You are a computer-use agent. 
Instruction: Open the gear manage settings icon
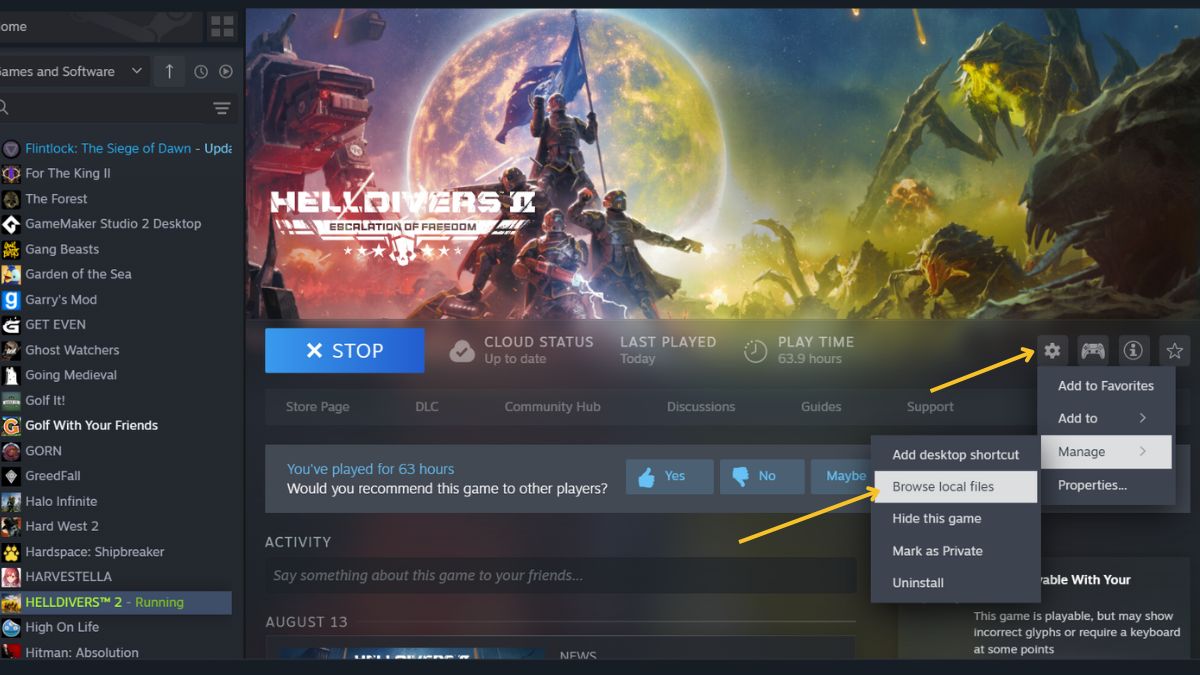coord(1052,351)
